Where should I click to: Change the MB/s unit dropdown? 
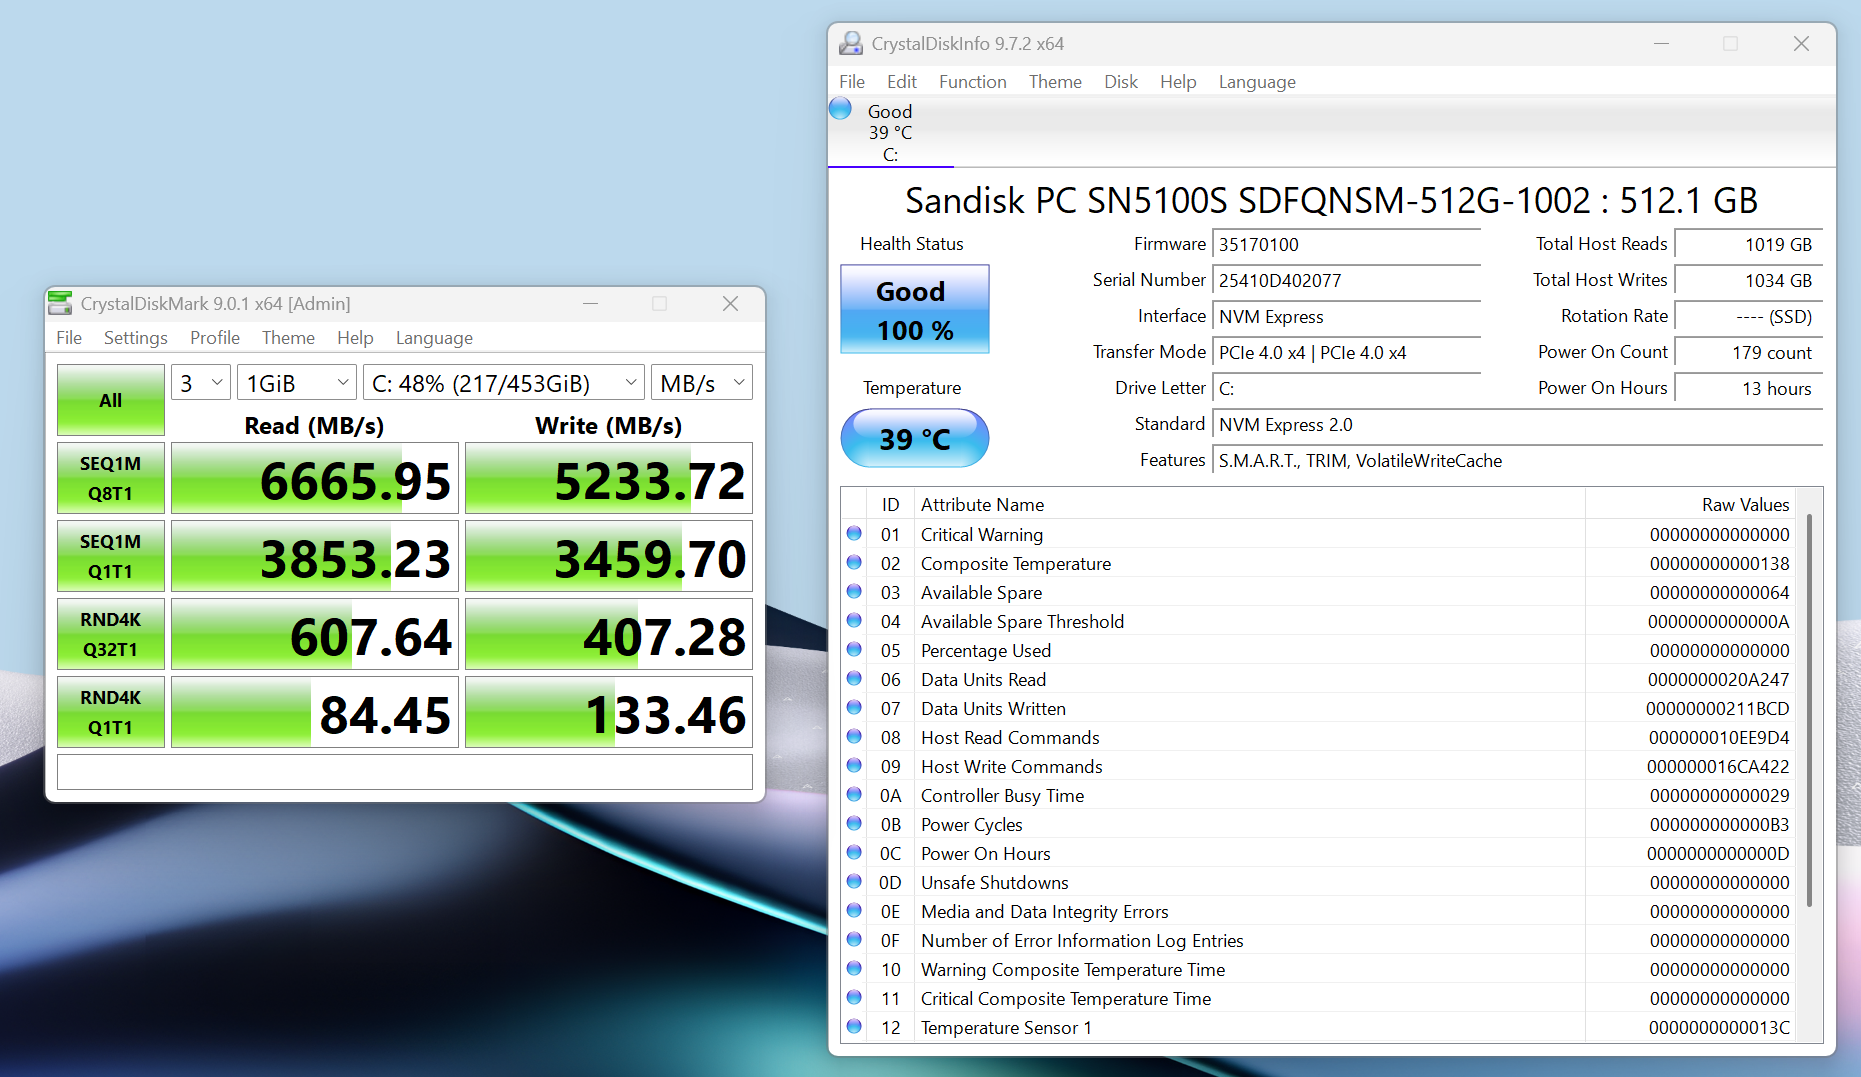click(702, 383)
